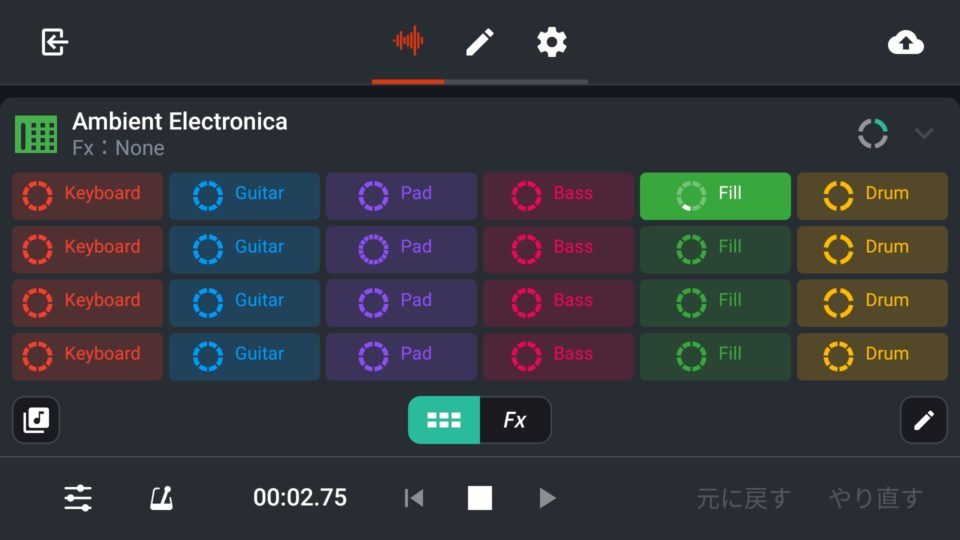The width and height of the screenshot is (960, 540).
Task: Trigger the second-row Guitar pad
Action: click(x=244, y=249)
